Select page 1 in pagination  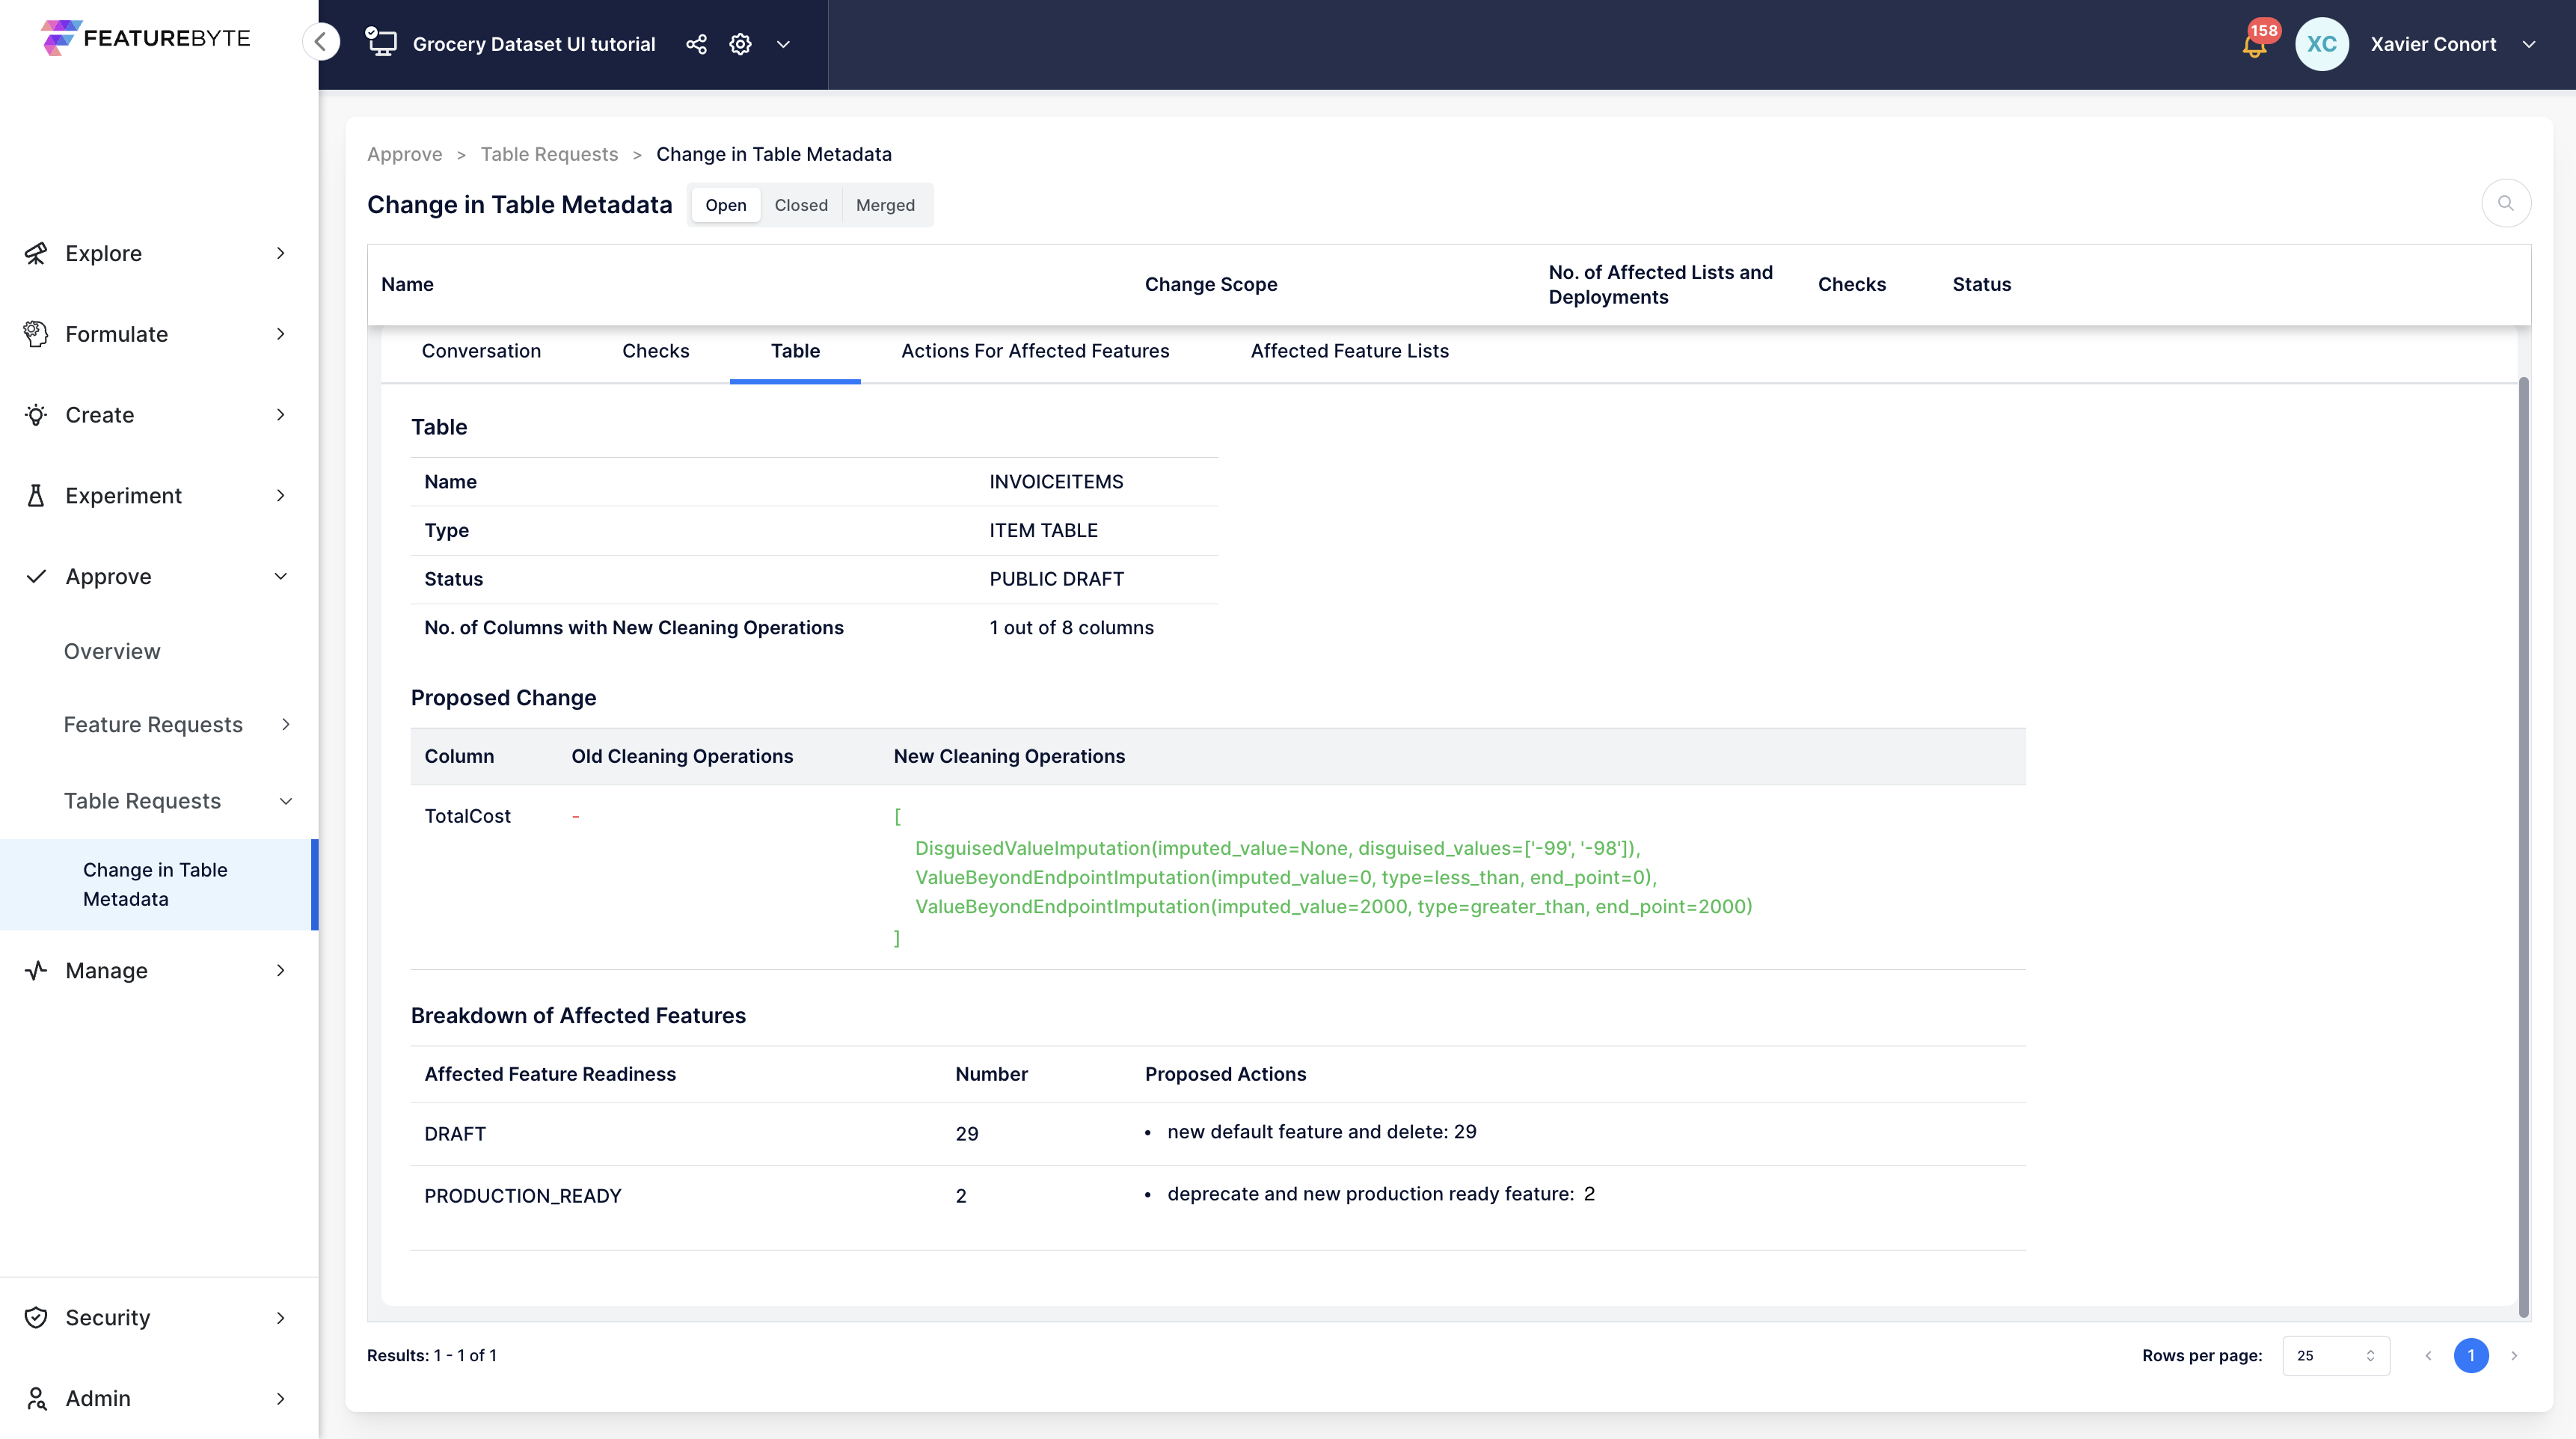[2471, 1355]
